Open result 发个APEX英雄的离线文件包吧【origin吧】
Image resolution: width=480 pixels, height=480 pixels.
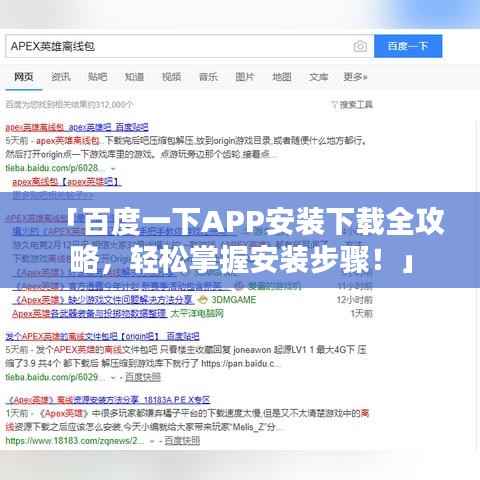(x=102, y=336)
